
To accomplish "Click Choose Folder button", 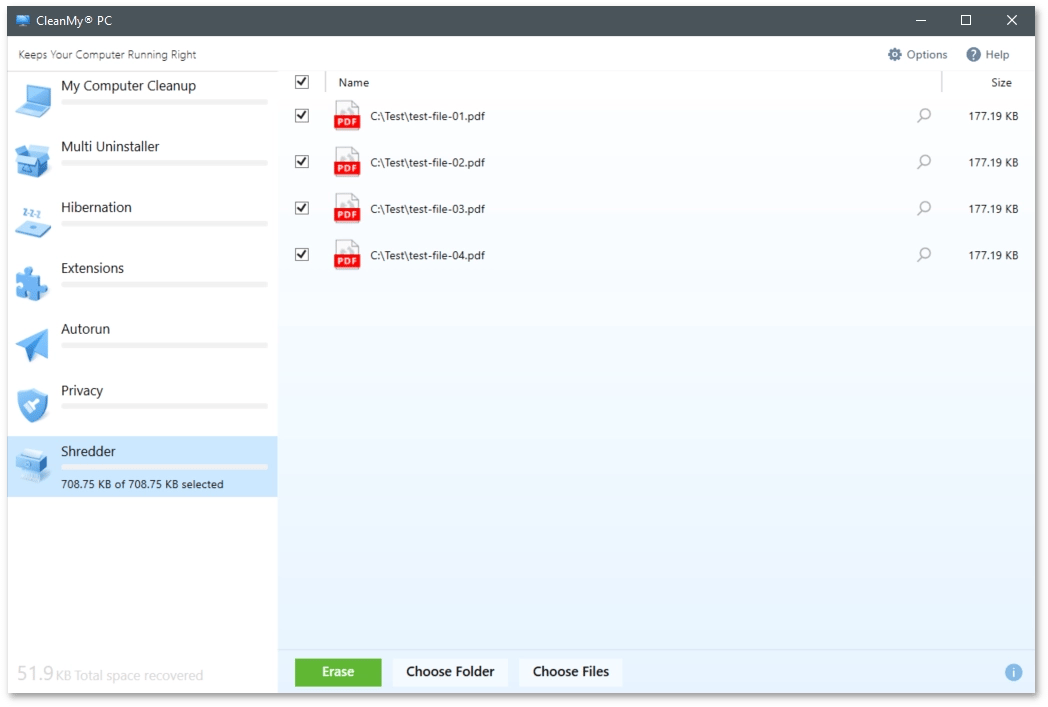I will (x=450, y=672).
